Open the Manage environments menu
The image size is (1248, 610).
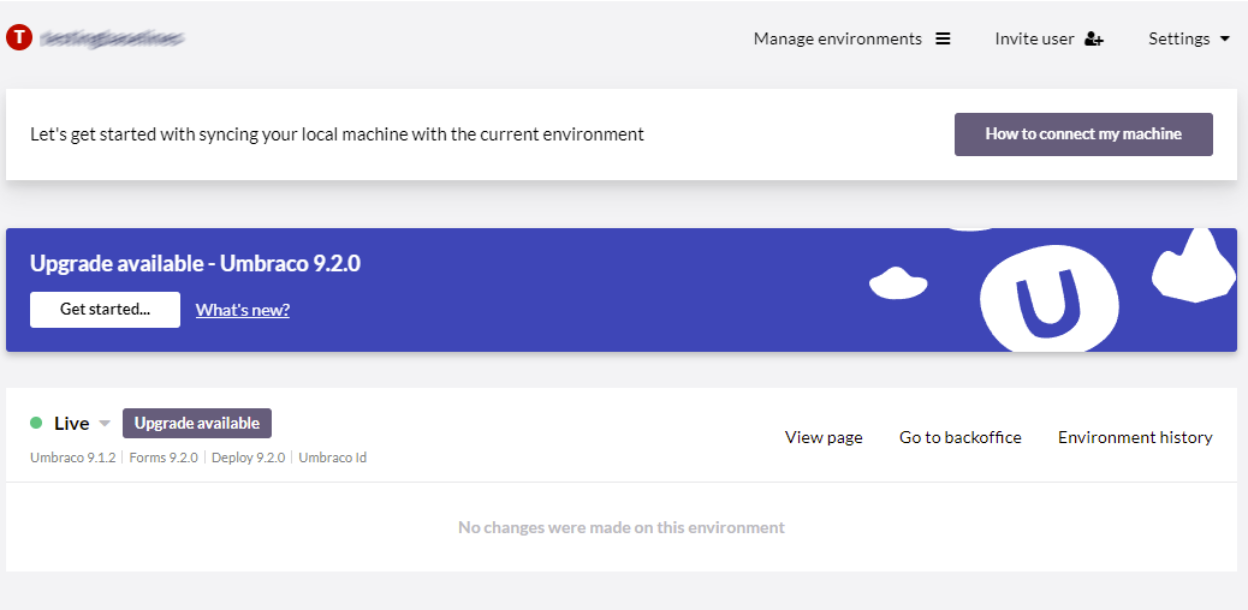837,39
